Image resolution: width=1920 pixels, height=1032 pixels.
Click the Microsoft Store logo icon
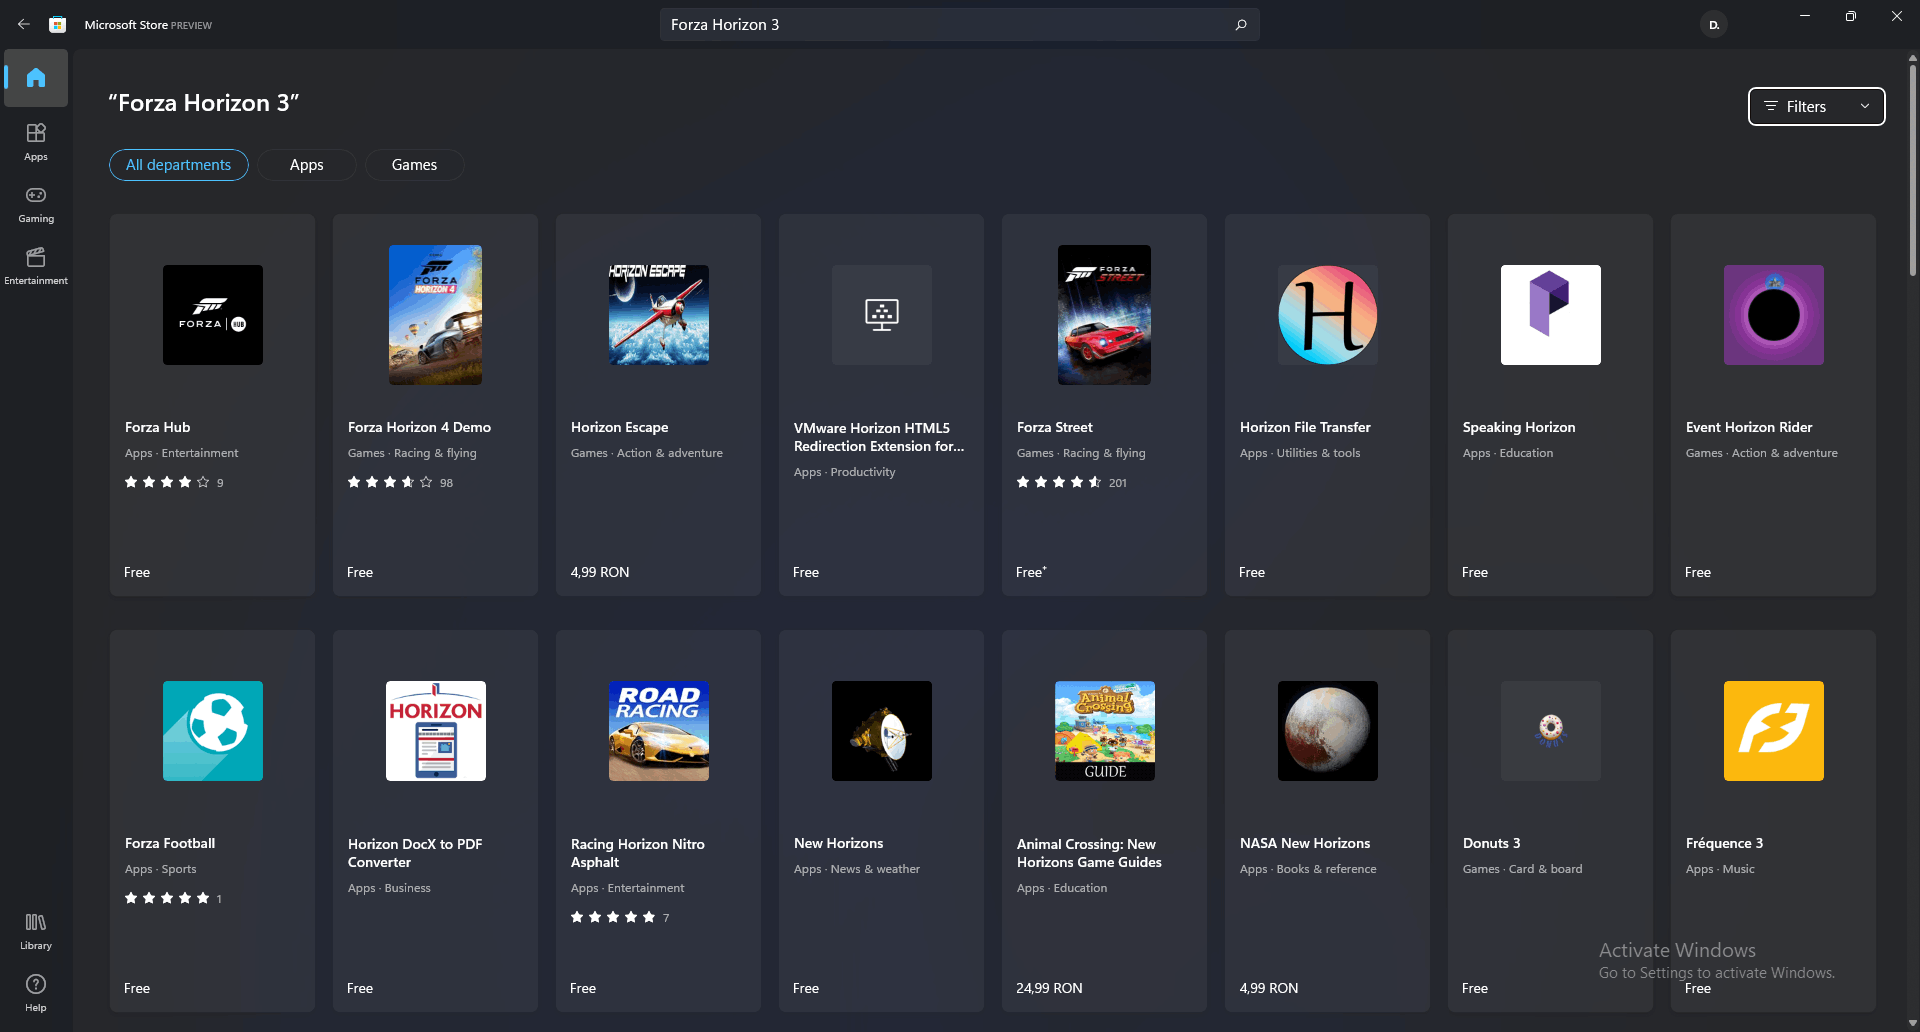58,24
